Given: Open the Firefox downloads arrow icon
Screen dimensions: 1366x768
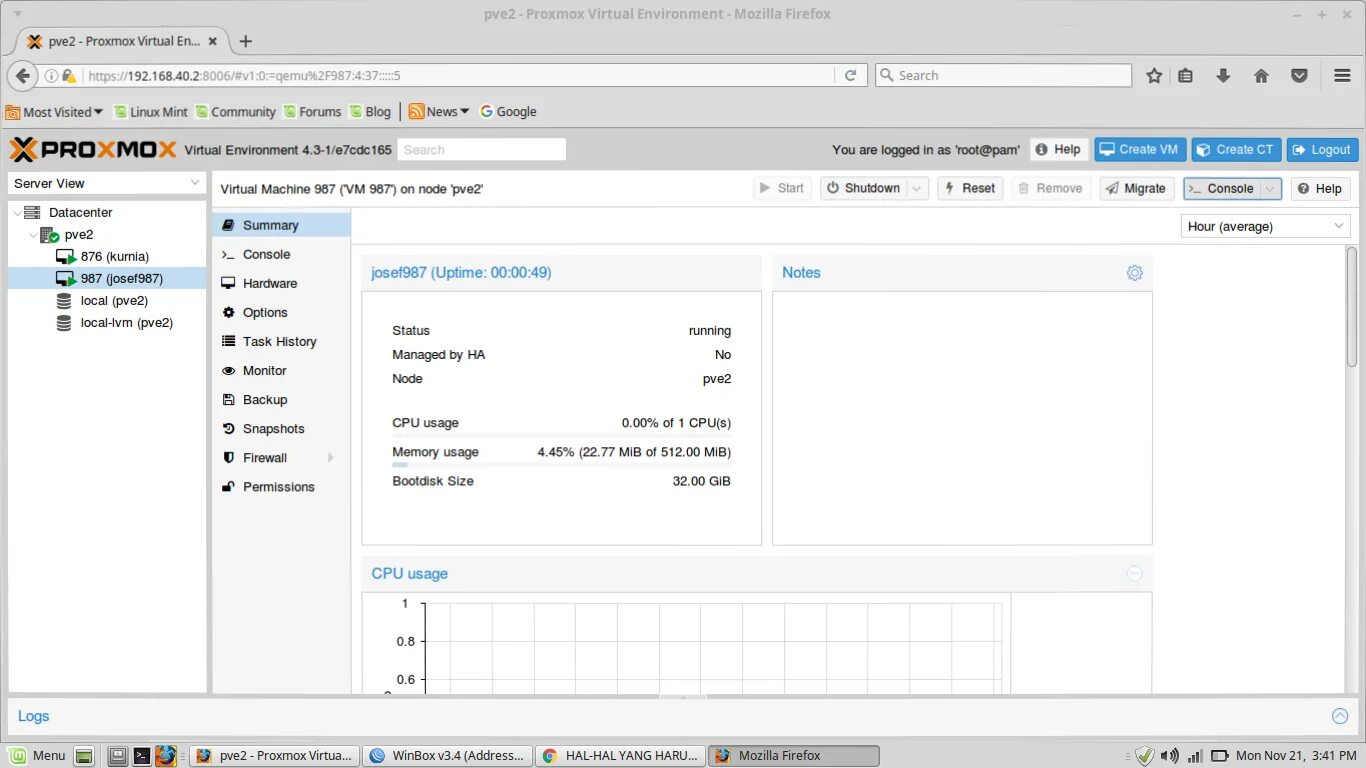Looking at the screenshot, I should [x=1223, y=75].
